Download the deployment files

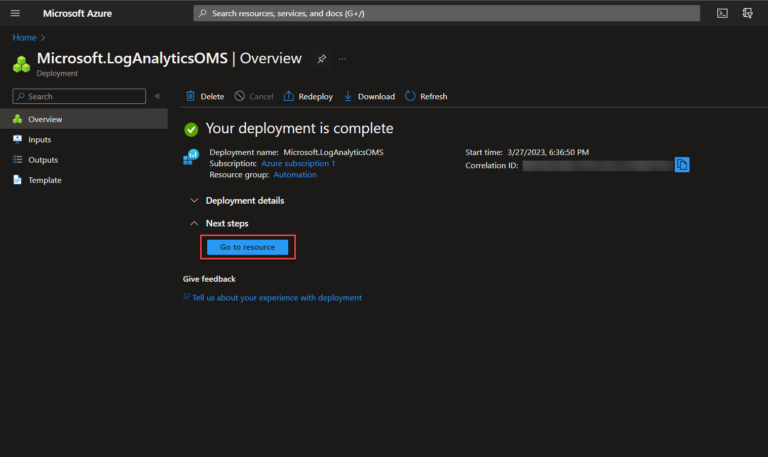[x=369, y=96]
